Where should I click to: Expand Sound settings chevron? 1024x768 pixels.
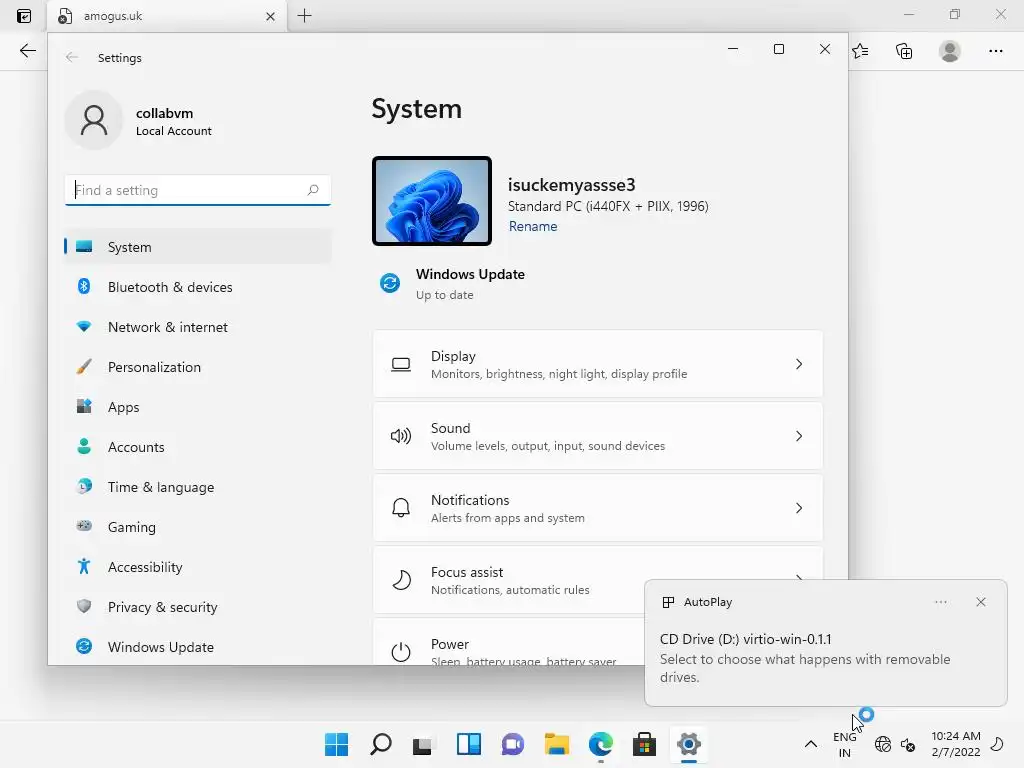pos(799,436)
